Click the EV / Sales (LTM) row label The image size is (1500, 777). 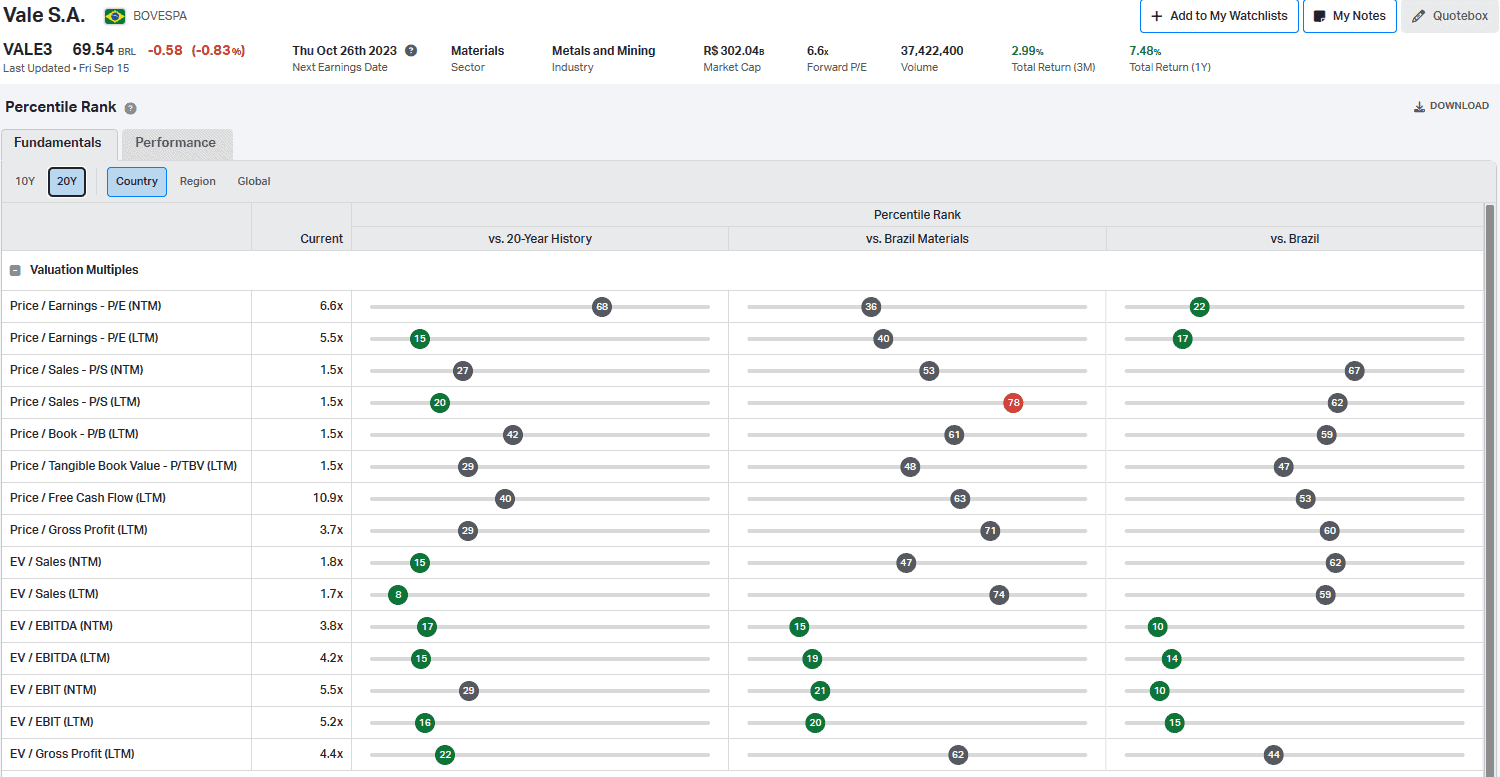pos(54,594)
